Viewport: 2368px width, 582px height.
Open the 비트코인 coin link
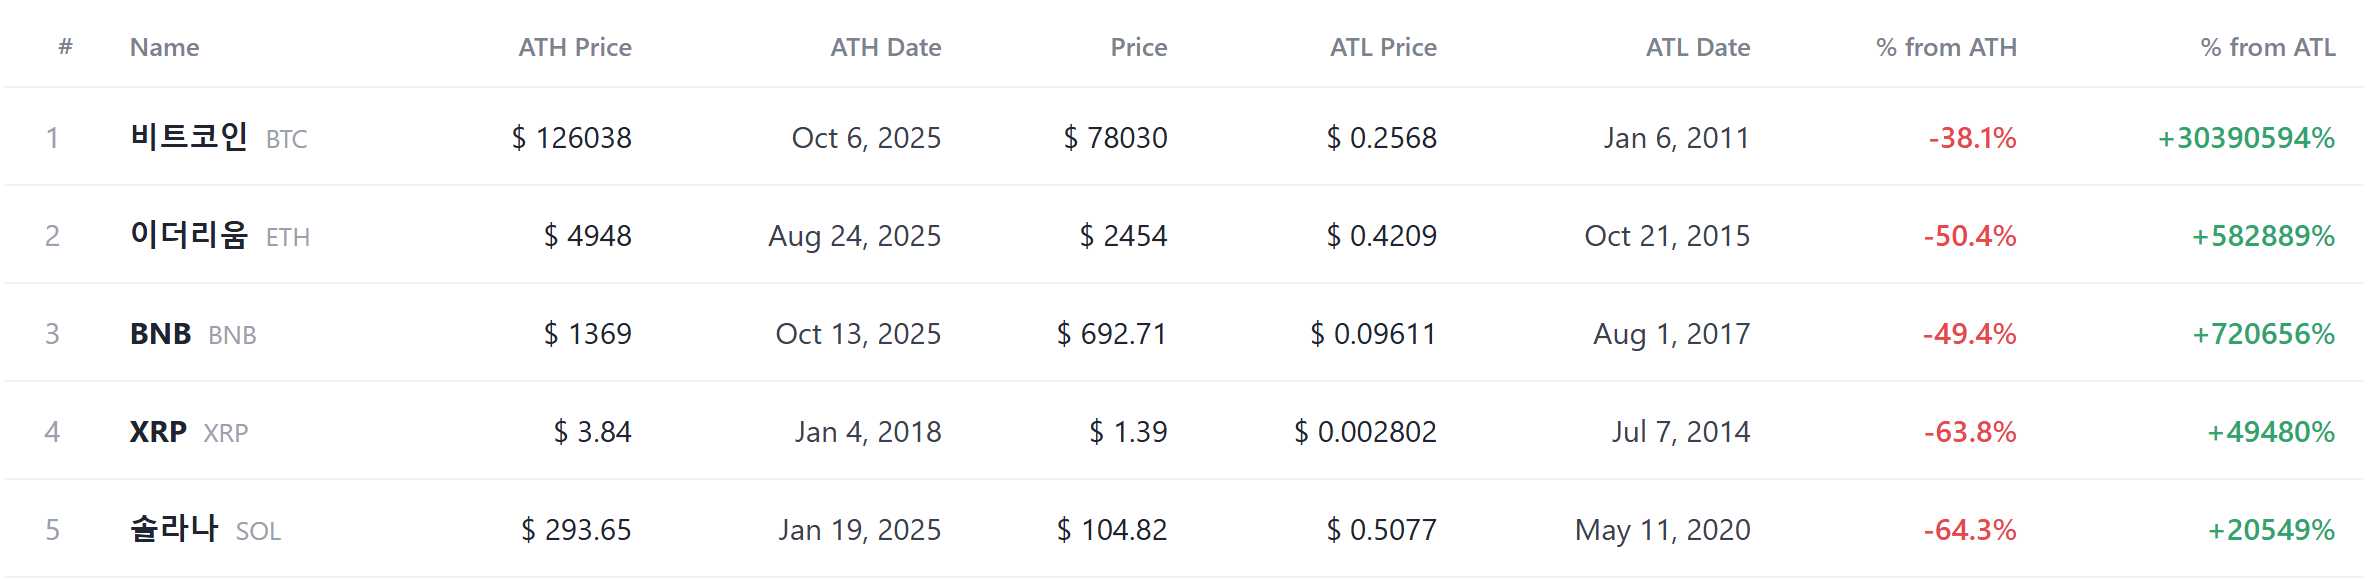(x=189, y=136)
